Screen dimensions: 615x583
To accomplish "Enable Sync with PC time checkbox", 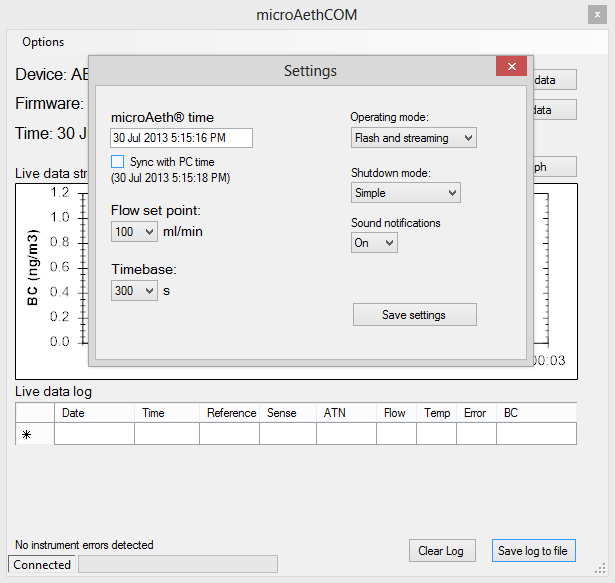I will pyautogui.click(x=118, y=161).
